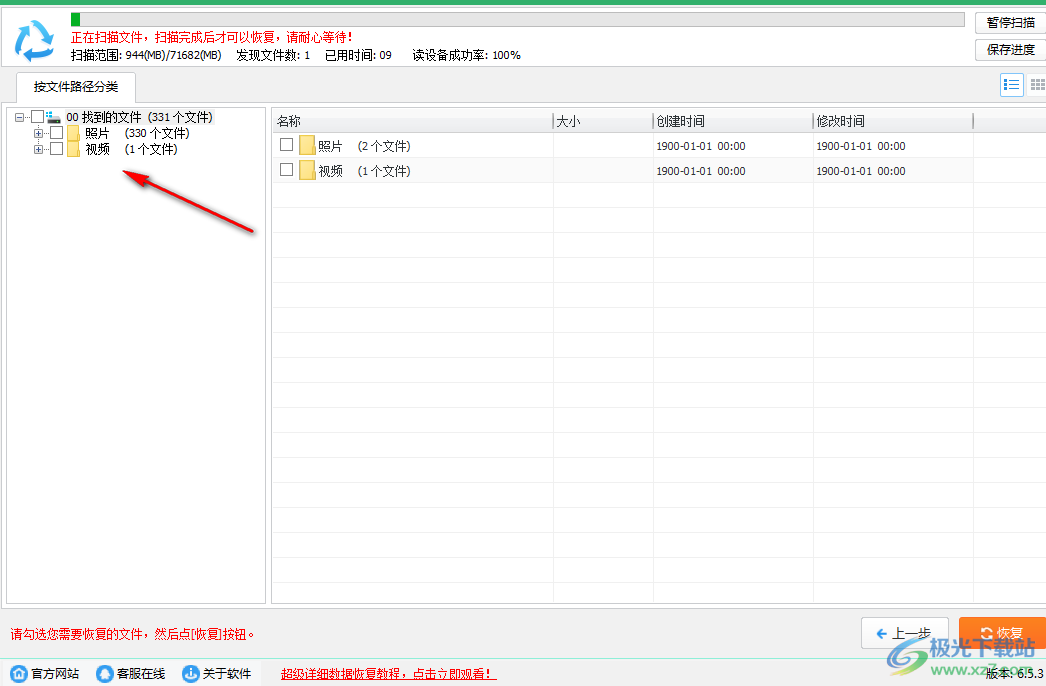The width and height of the screenshot is (1046, 686).
Task: Click the 已用时间: 09 status text
Action: pos(358,55)
